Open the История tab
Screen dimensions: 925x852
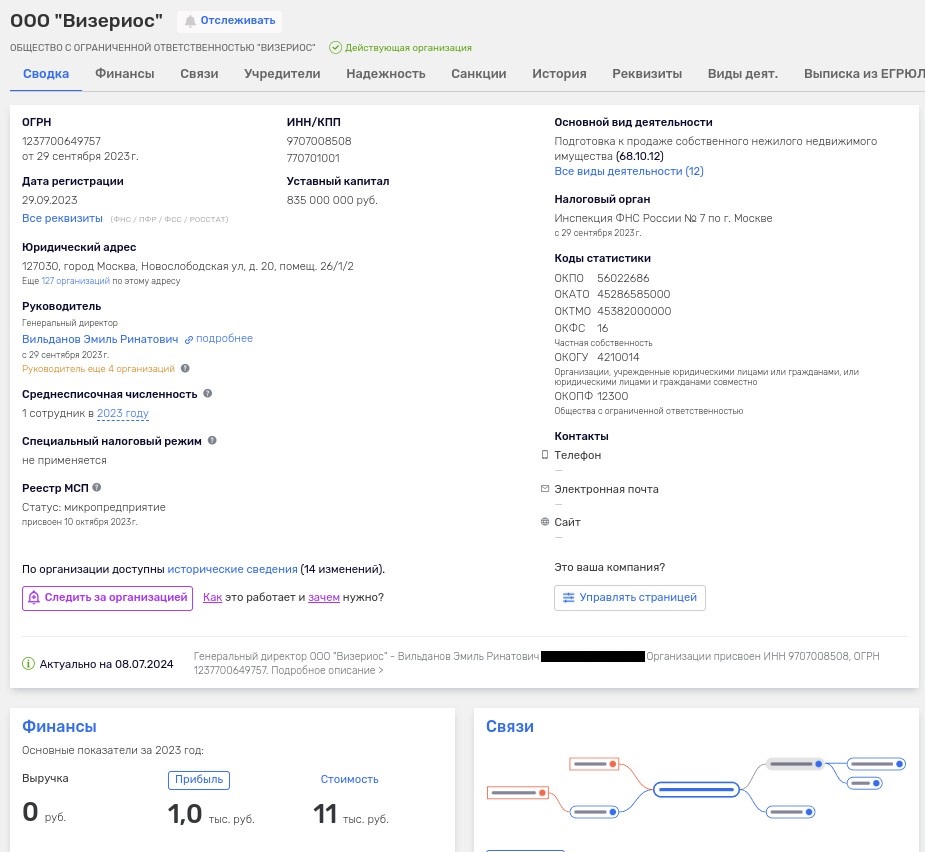coord(559,74)
